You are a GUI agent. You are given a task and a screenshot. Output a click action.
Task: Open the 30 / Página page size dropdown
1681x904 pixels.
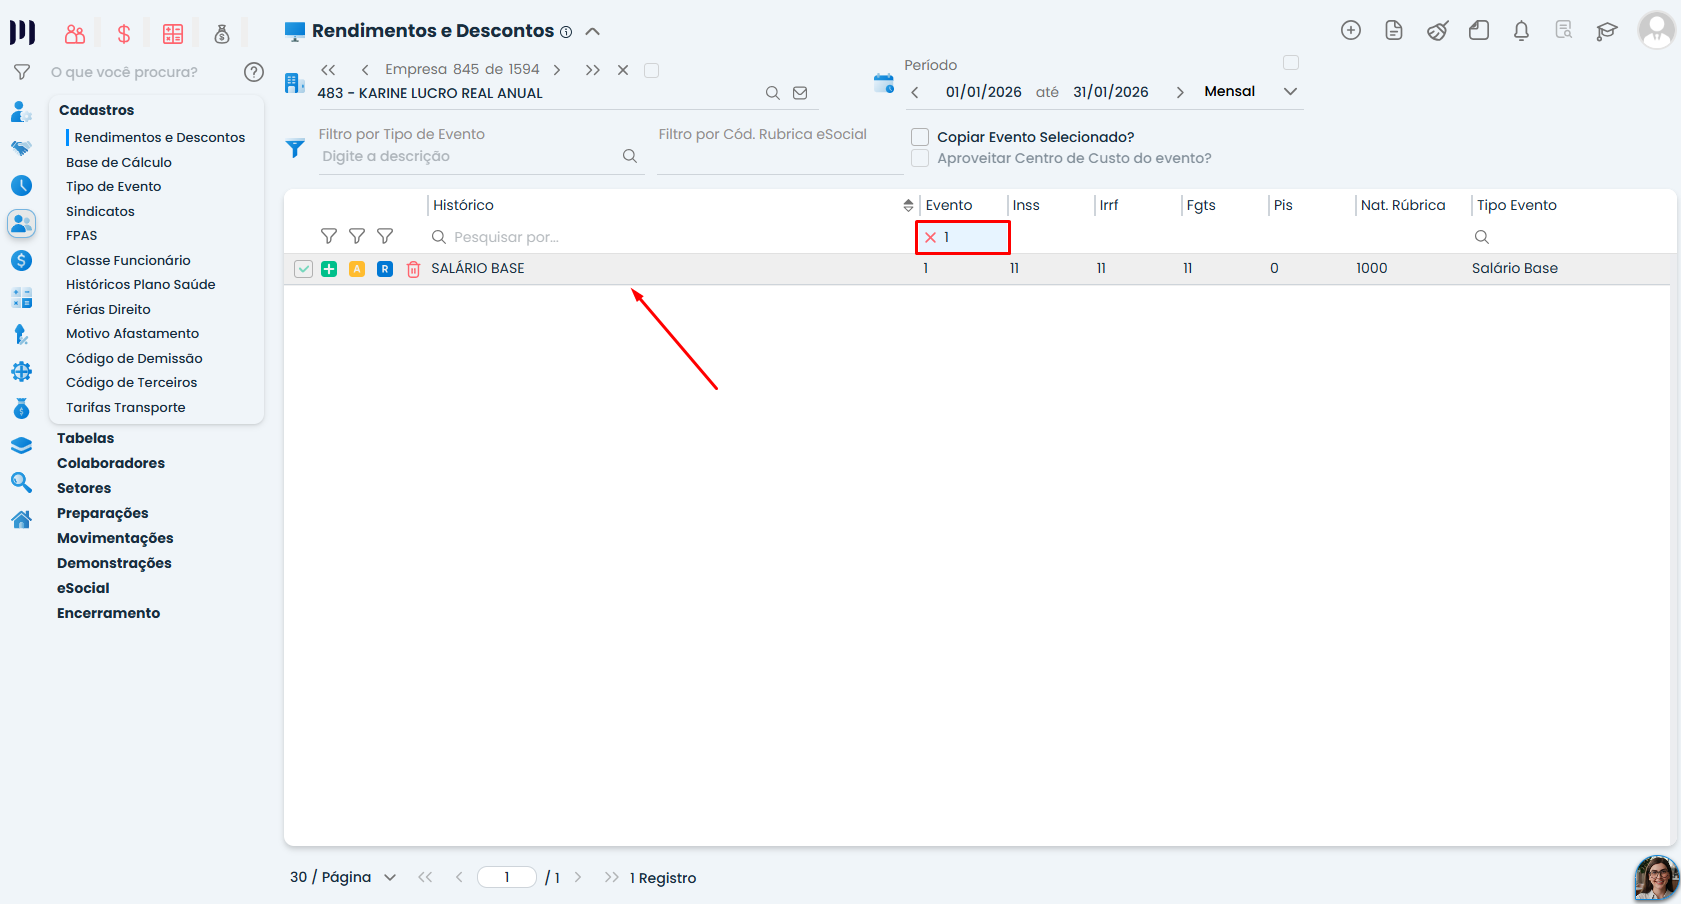343,877
